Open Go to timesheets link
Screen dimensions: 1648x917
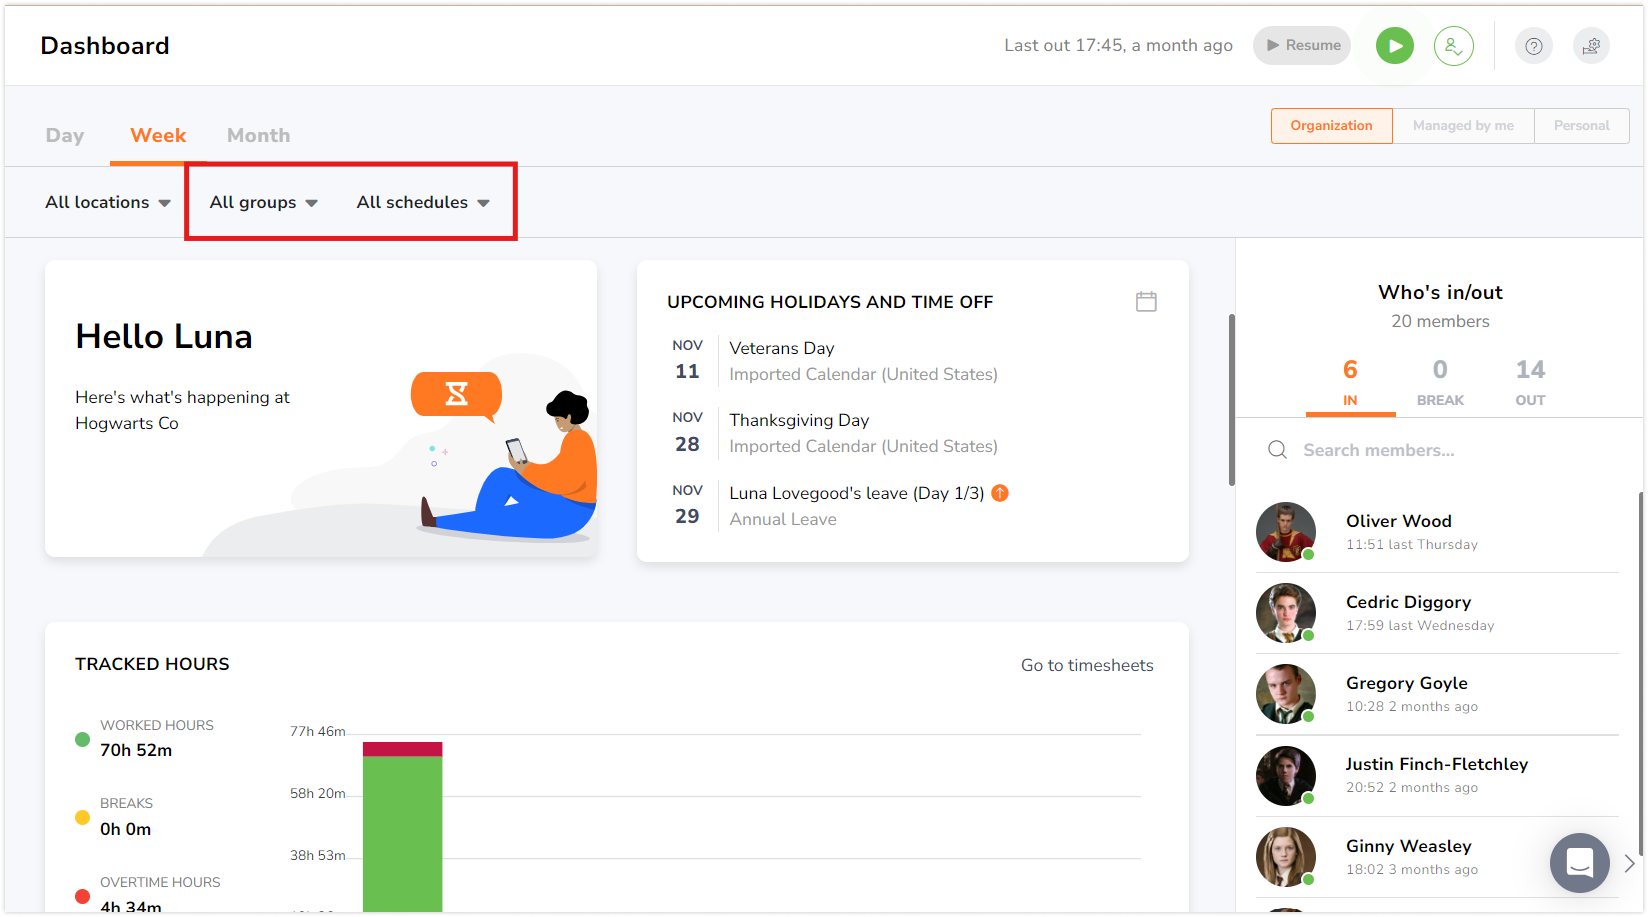pos(1087,665)
